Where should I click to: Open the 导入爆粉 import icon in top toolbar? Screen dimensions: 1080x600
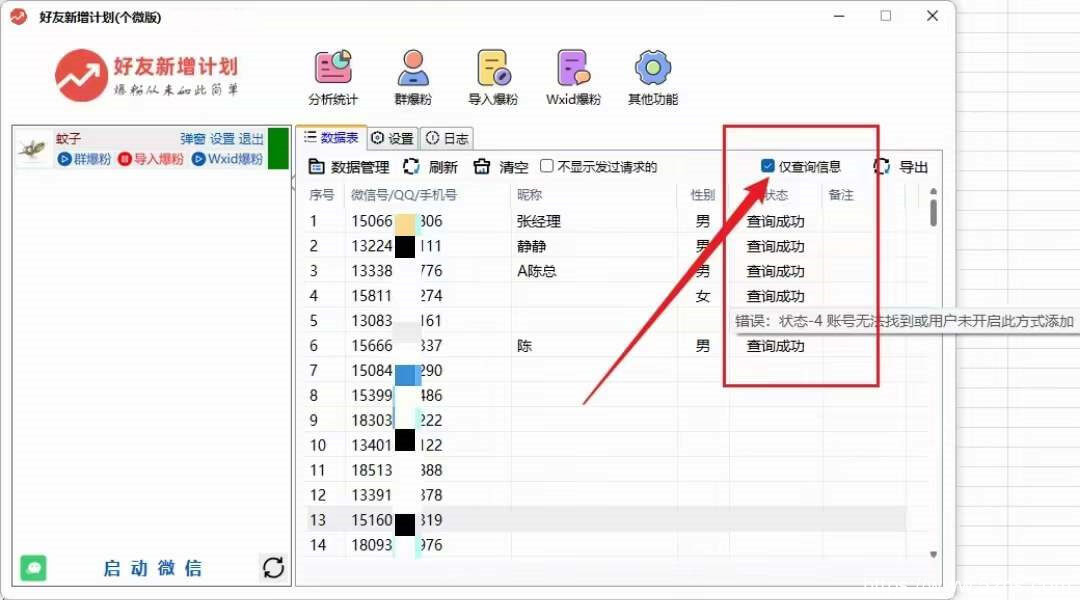coord(493,68)
